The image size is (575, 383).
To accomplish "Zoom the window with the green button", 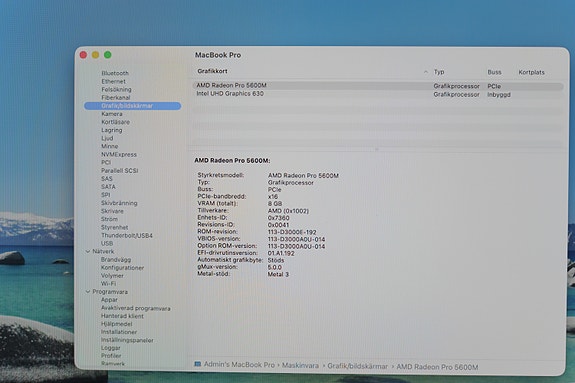I will click(107, 55).
